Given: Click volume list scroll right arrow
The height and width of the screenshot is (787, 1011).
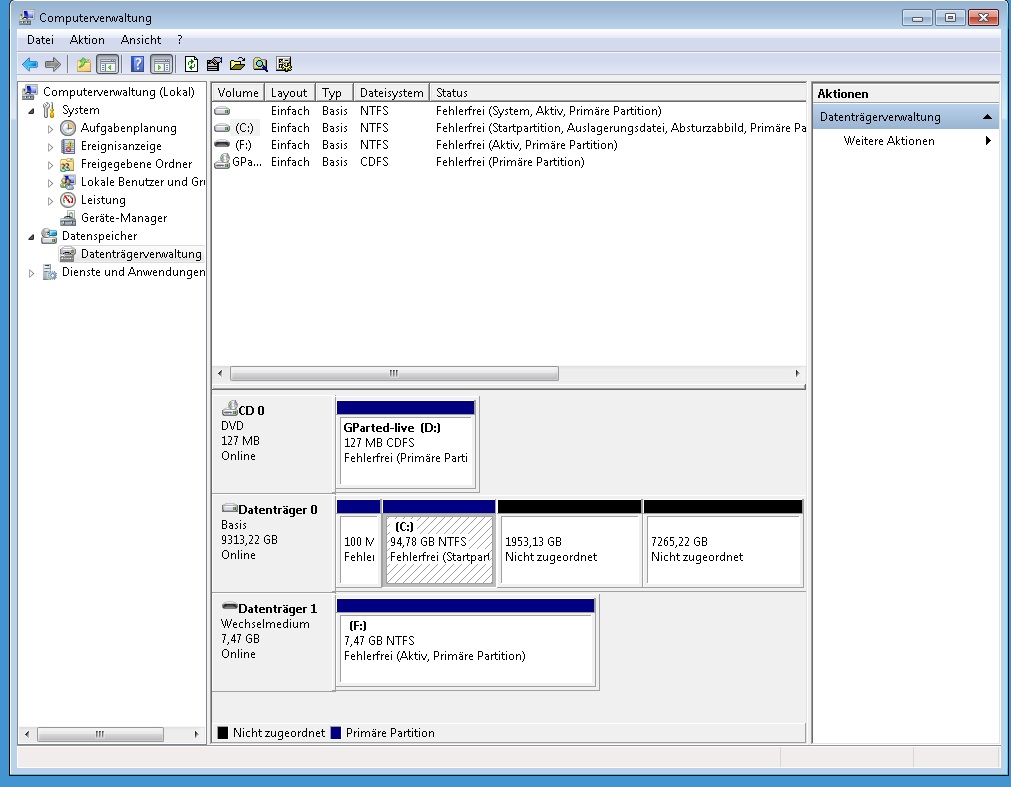Looking at the screenshot, I should coord(798,373).
